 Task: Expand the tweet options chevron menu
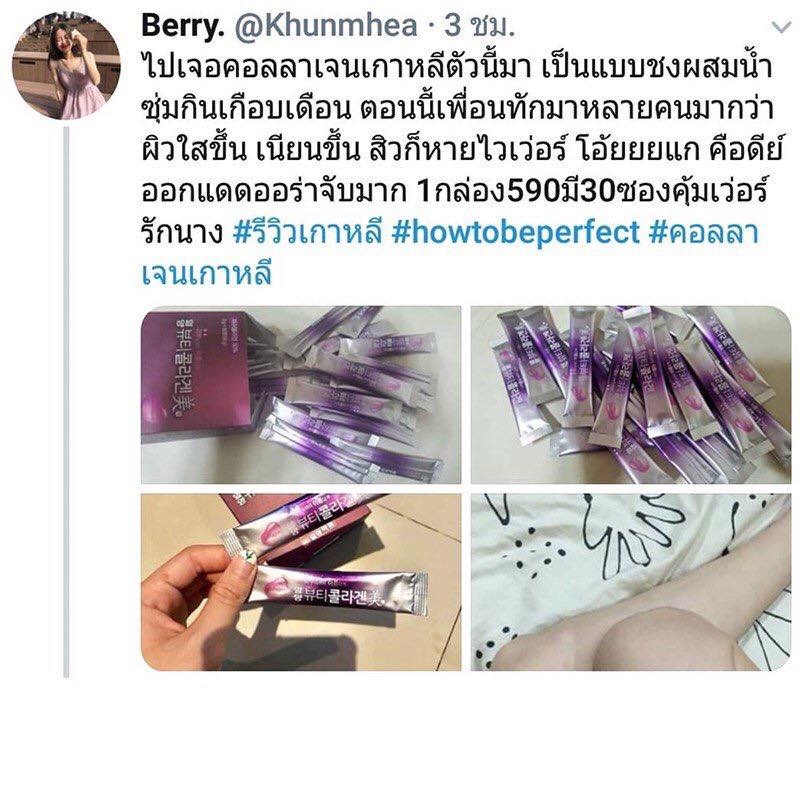(781, 27)
